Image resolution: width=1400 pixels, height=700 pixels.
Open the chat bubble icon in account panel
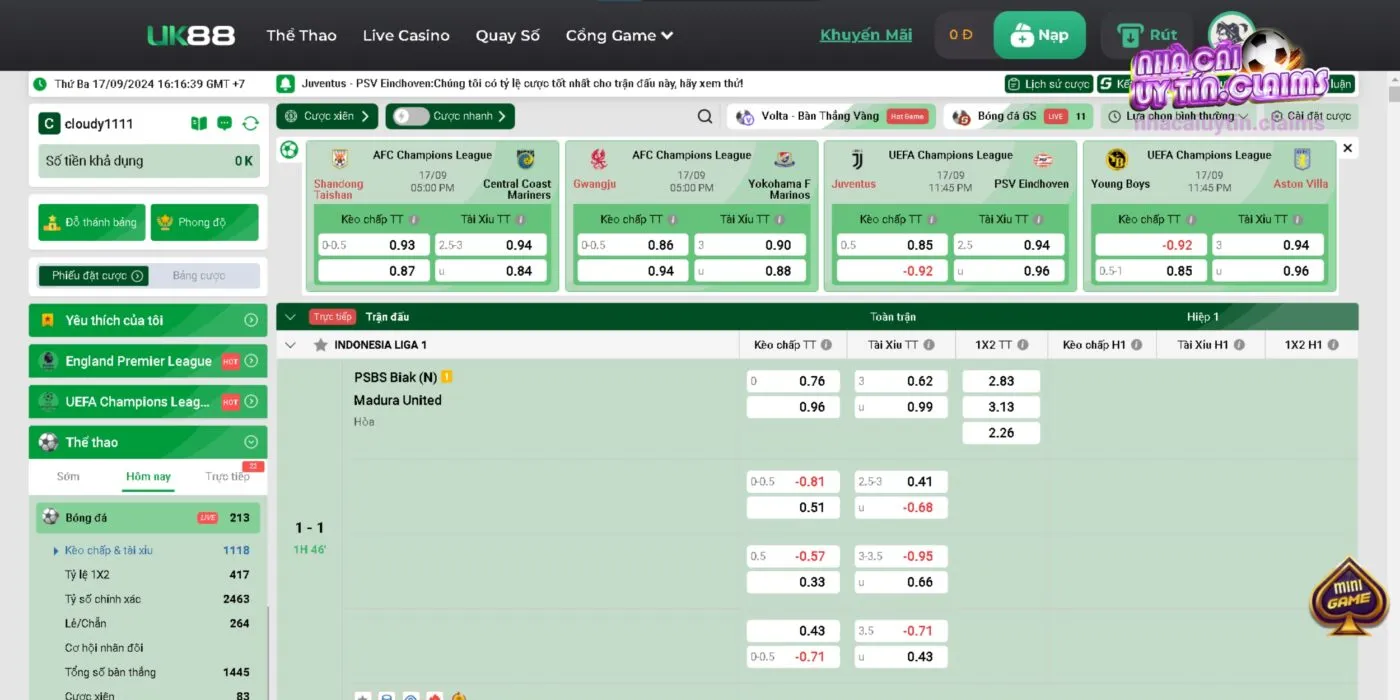point(225,124)
